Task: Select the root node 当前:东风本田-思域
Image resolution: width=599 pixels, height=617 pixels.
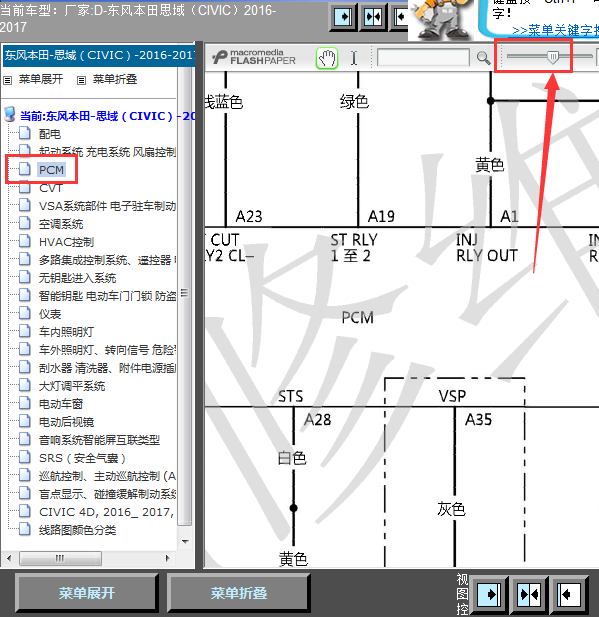Action: point(107,116)
